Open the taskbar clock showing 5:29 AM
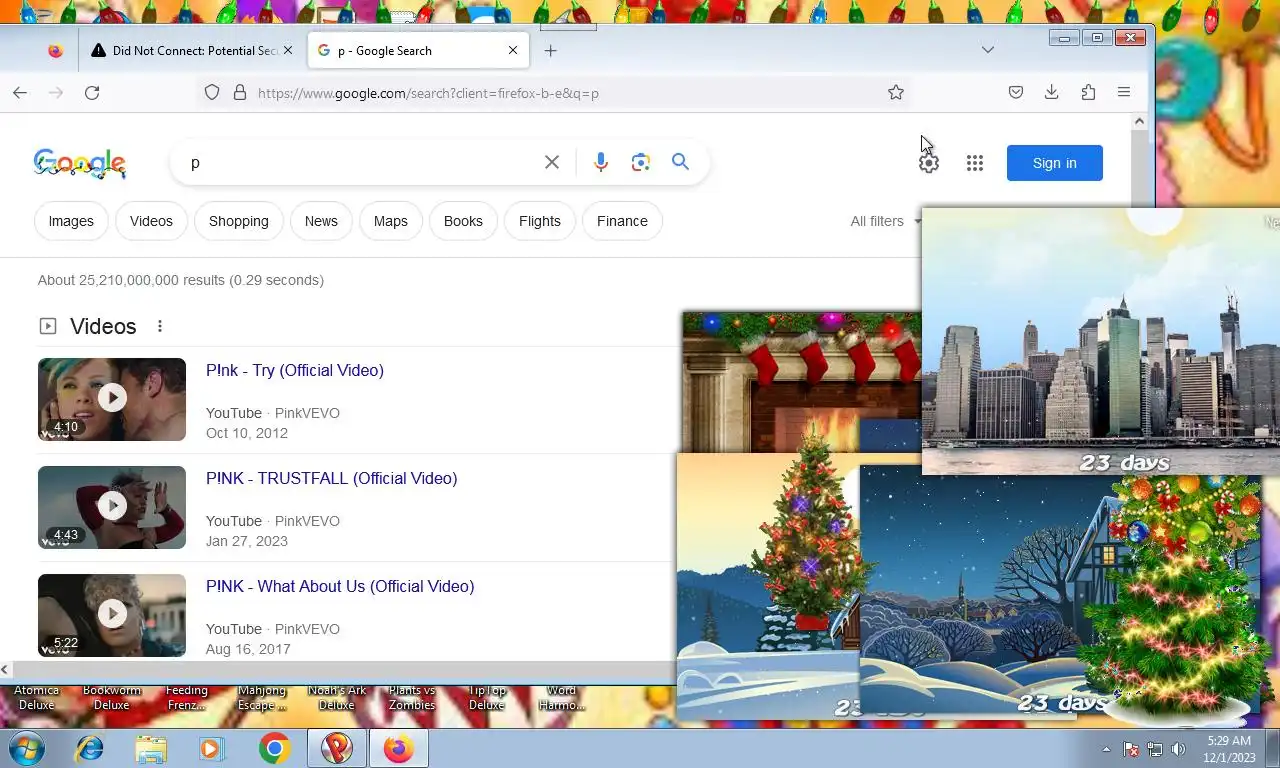The height and width of the screenshot is (768, 1280). [1229, 749]
